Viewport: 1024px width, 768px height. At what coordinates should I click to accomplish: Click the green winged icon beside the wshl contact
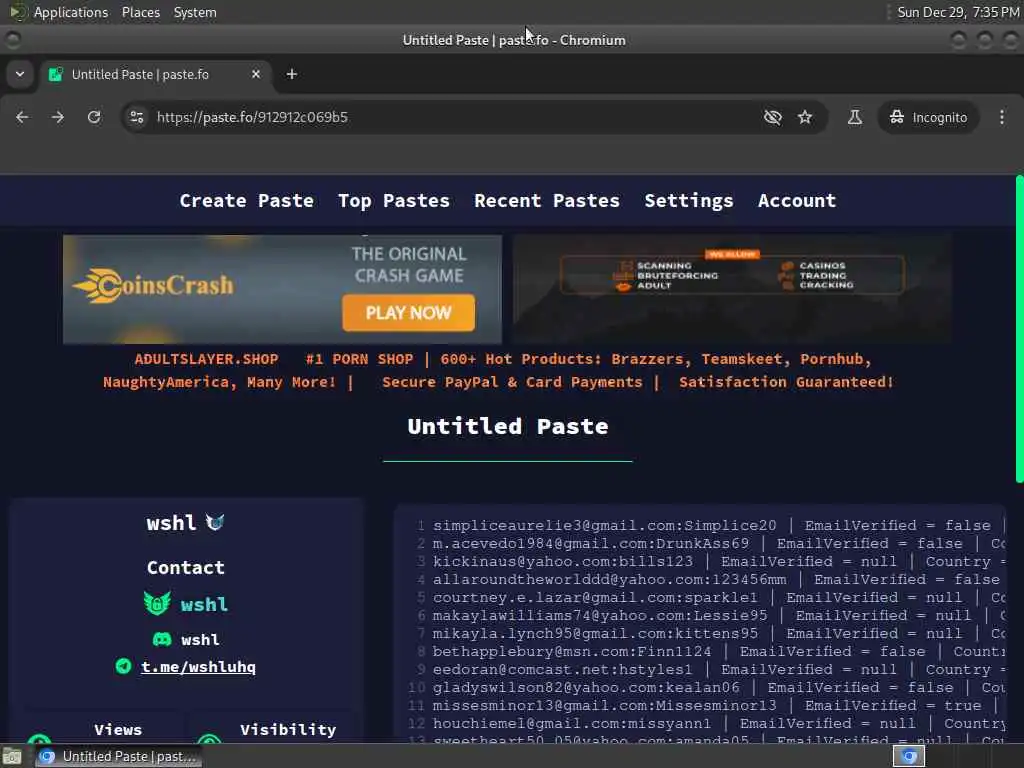click(157, 603)
